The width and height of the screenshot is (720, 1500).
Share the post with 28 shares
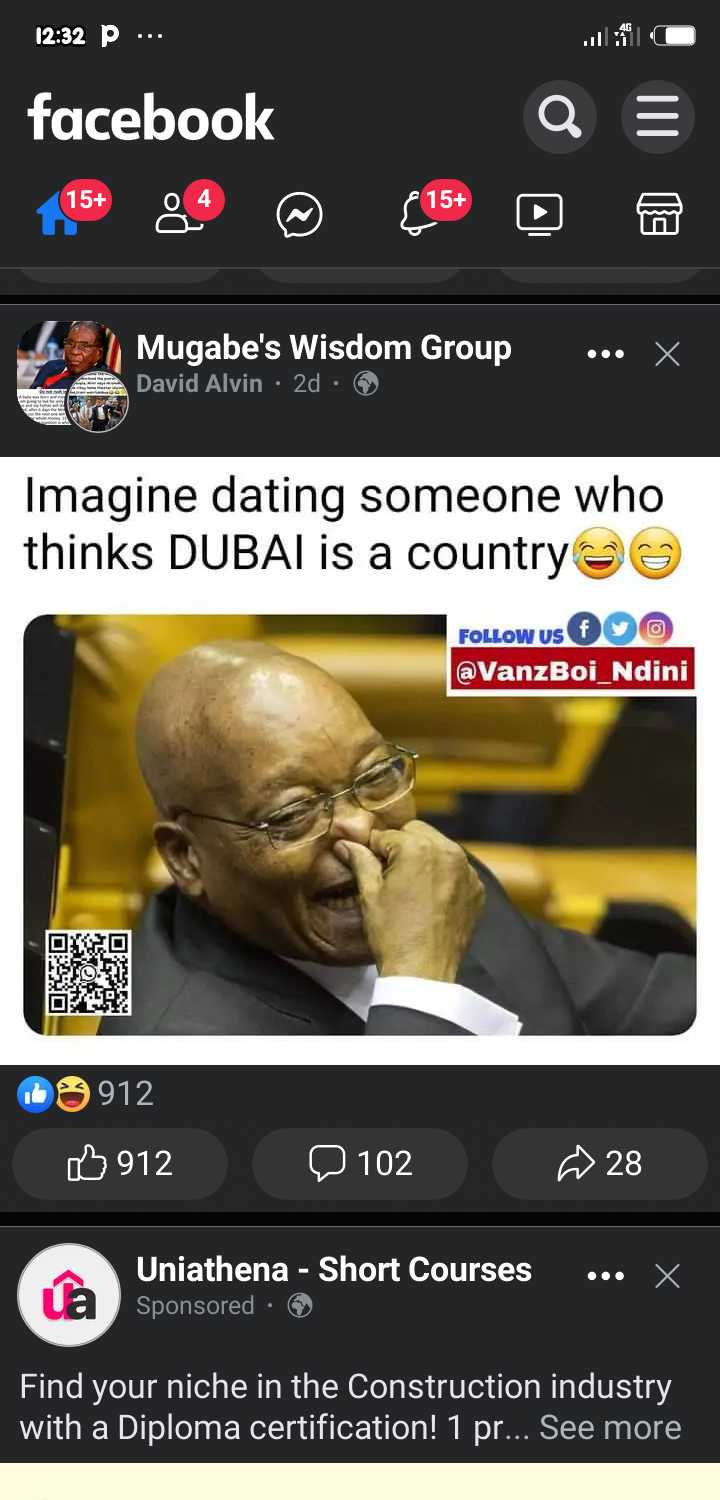pyautogui.click(x=599, y=1163)
